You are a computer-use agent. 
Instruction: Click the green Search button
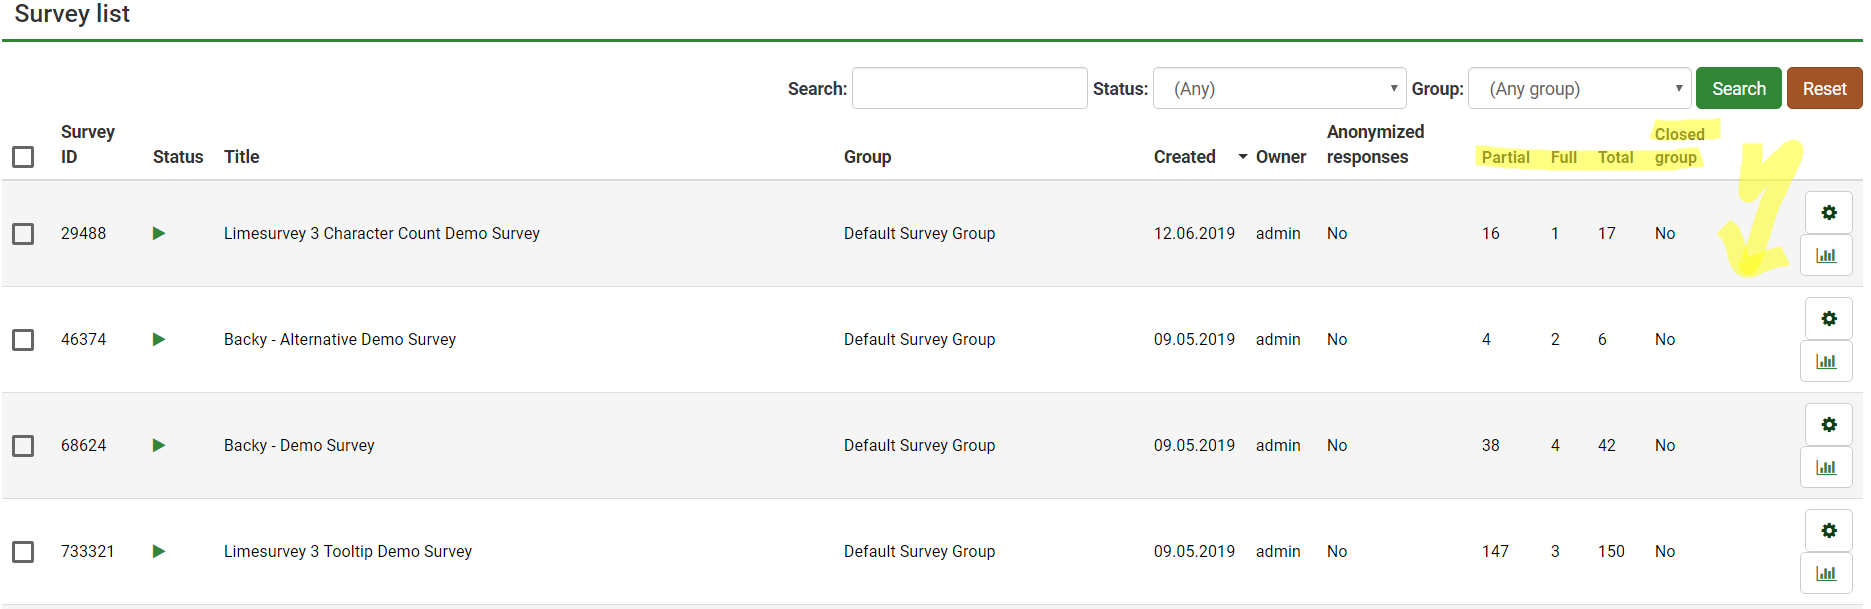[x=1738, y=89]
